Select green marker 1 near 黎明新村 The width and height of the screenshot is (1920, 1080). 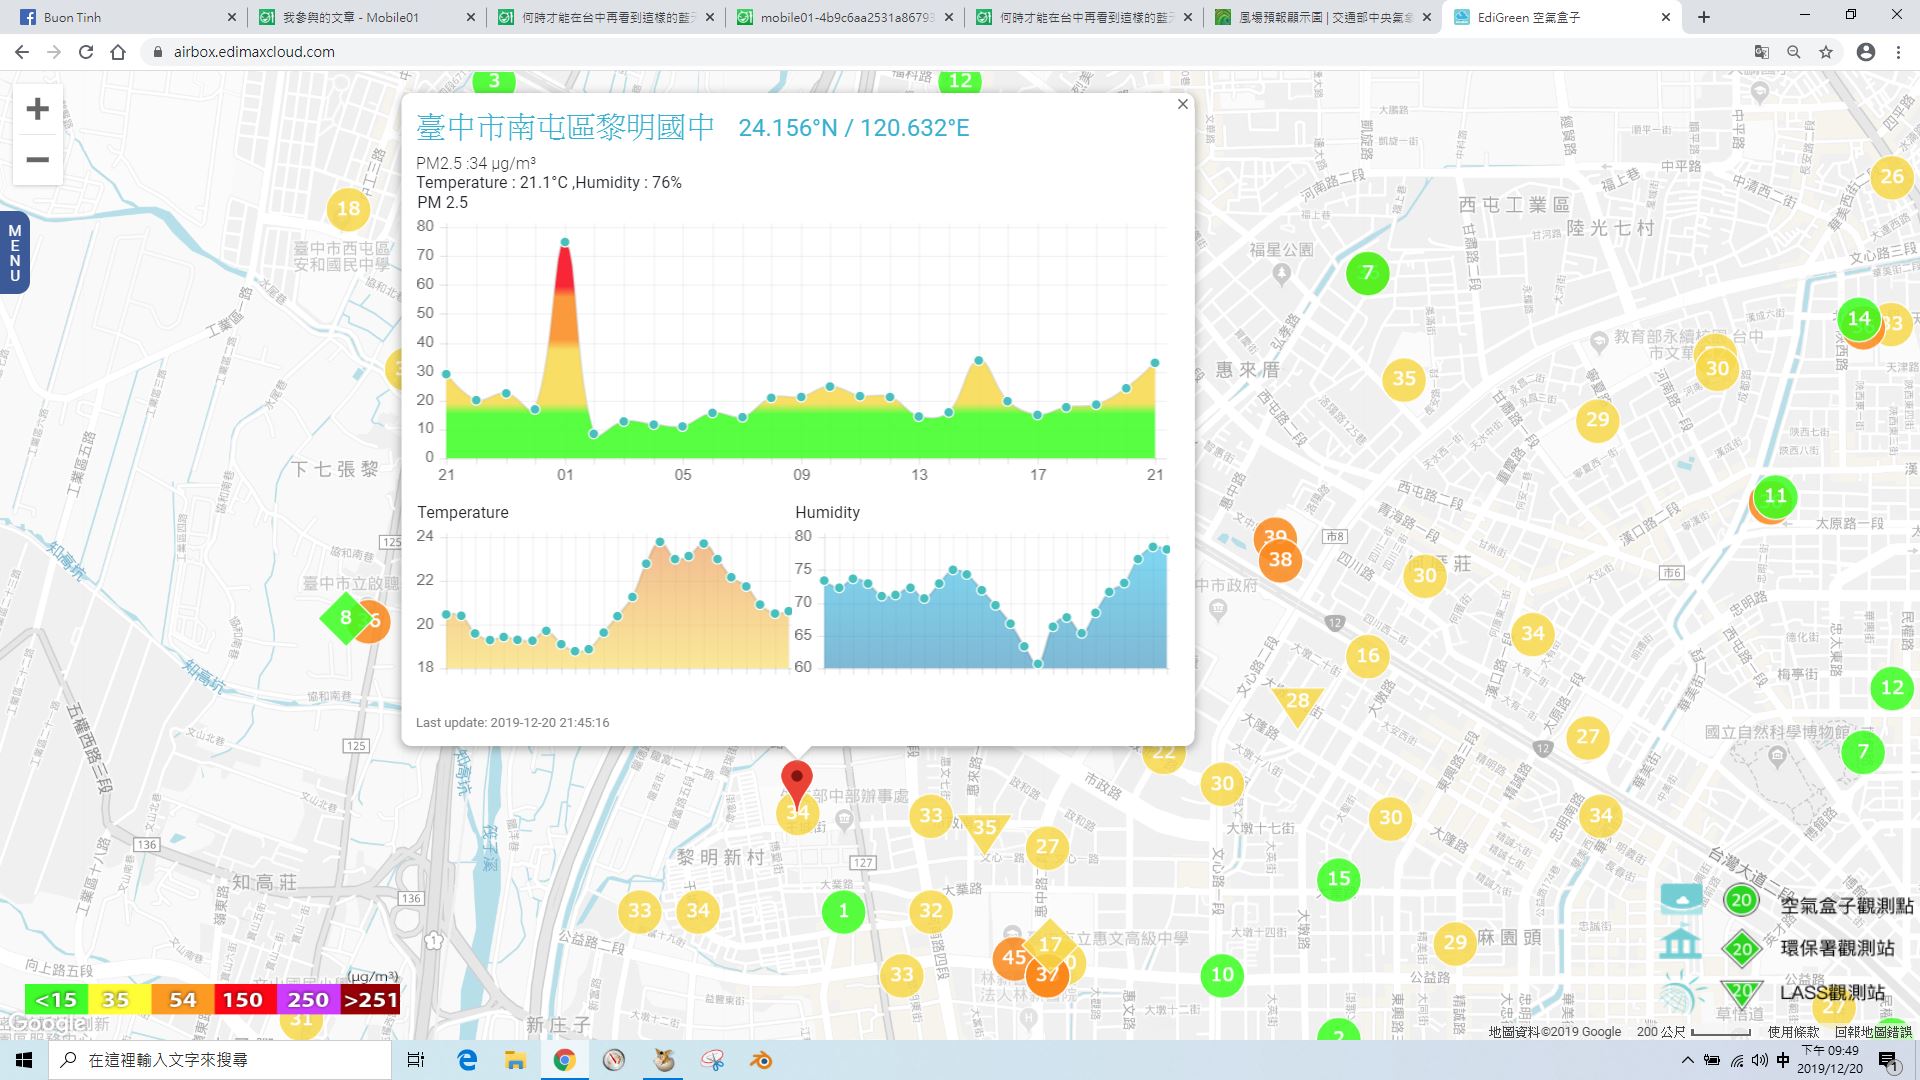pyautogui.click(x=843, y=911)
